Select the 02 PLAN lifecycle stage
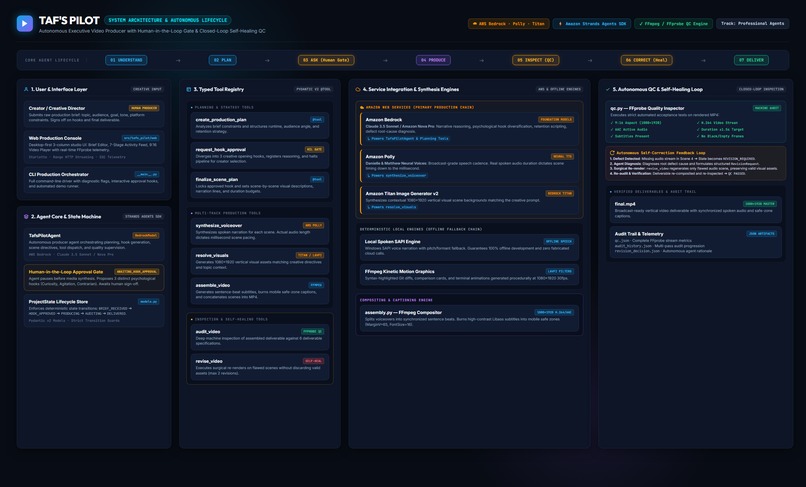 pyautogui.click(x=223, y=60)
